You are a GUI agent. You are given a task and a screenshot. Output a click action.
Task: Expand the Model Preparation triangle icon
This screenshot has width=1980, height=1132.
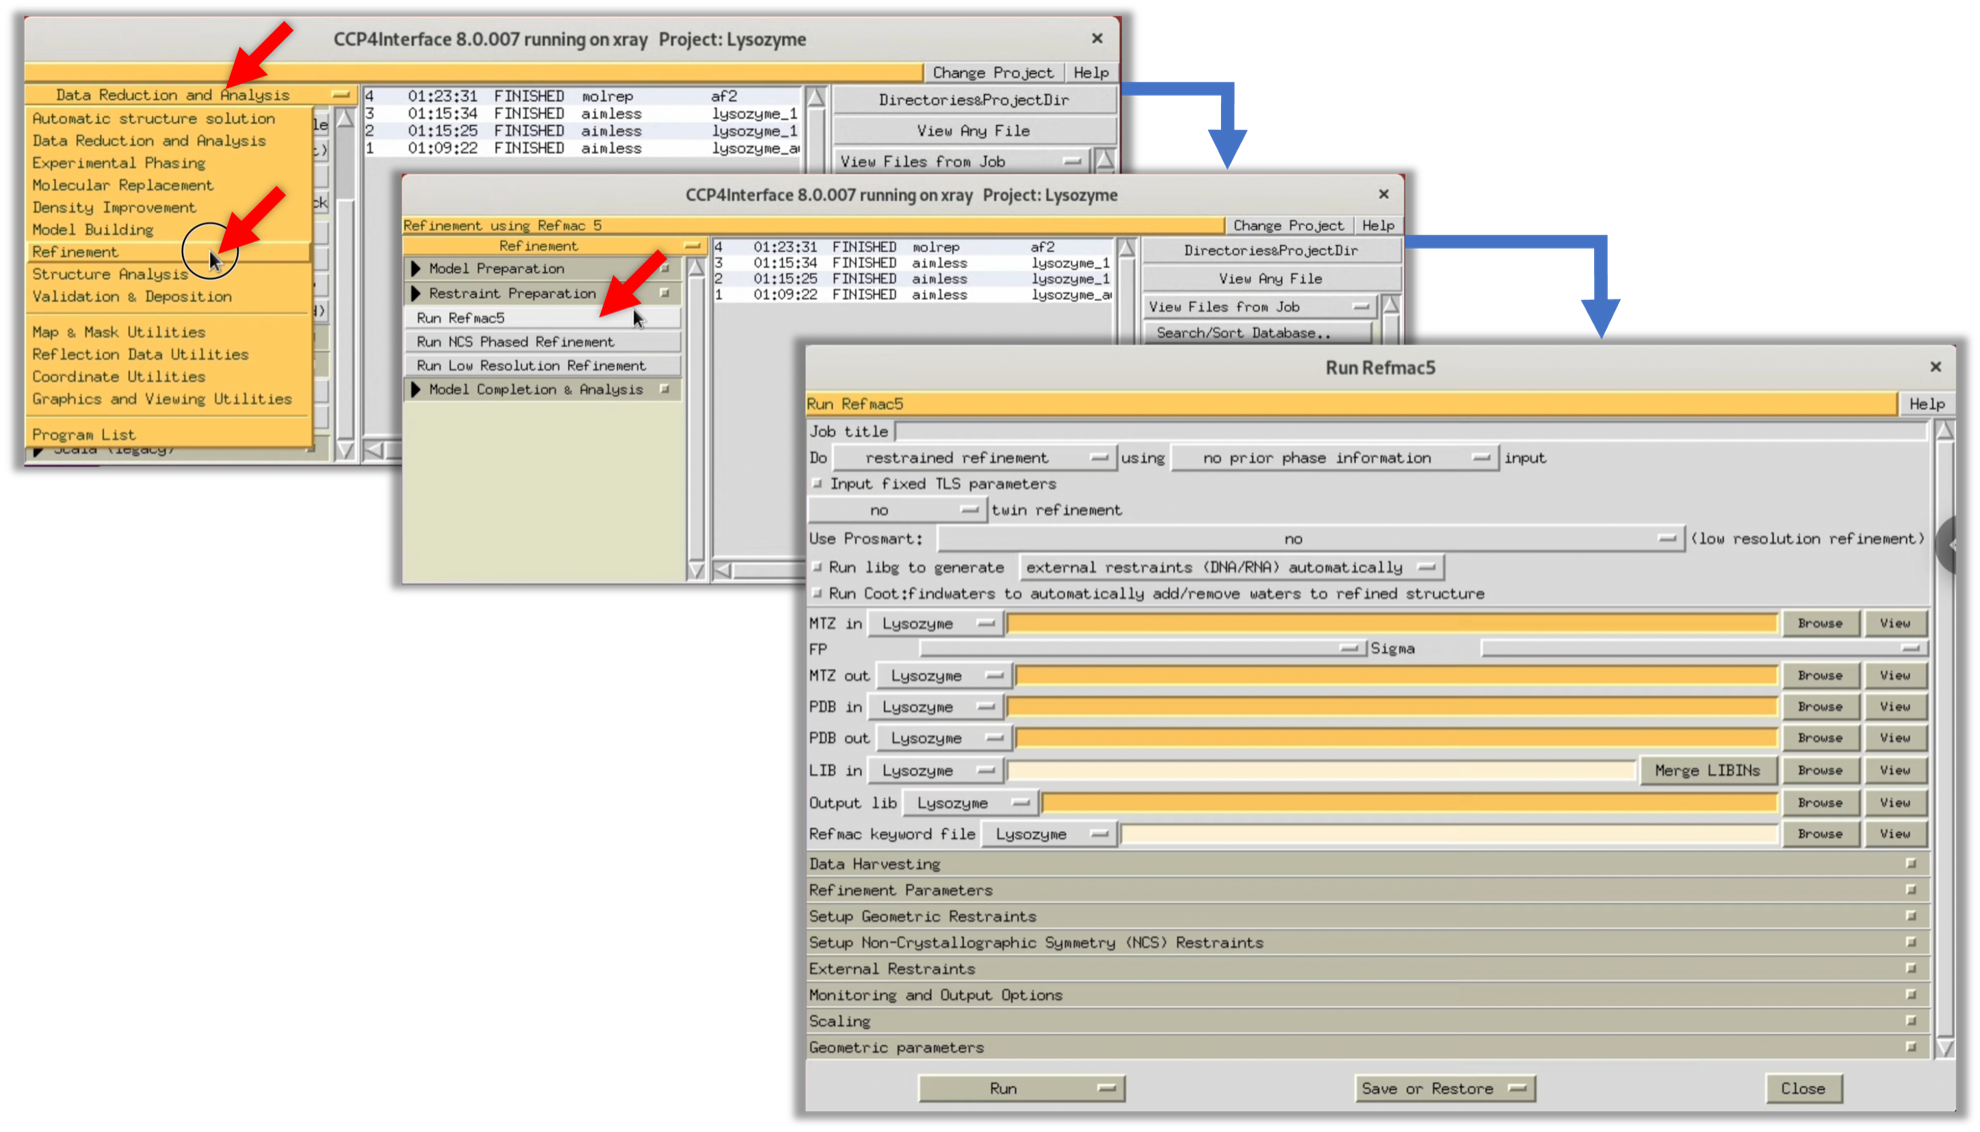(416, 269)
